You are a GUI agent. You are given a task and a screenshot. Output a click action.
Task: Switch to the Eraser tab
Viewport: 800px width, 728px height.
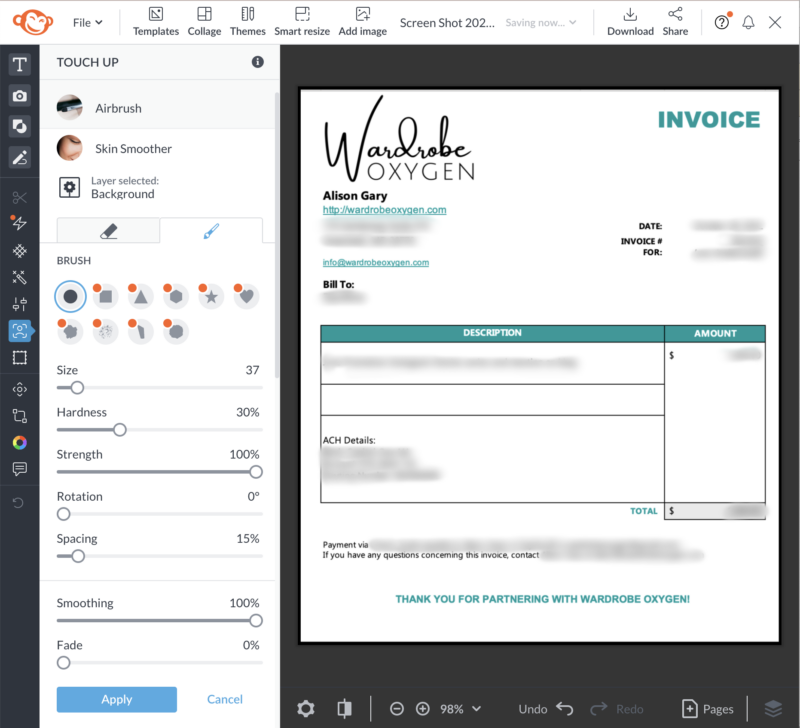108,231
